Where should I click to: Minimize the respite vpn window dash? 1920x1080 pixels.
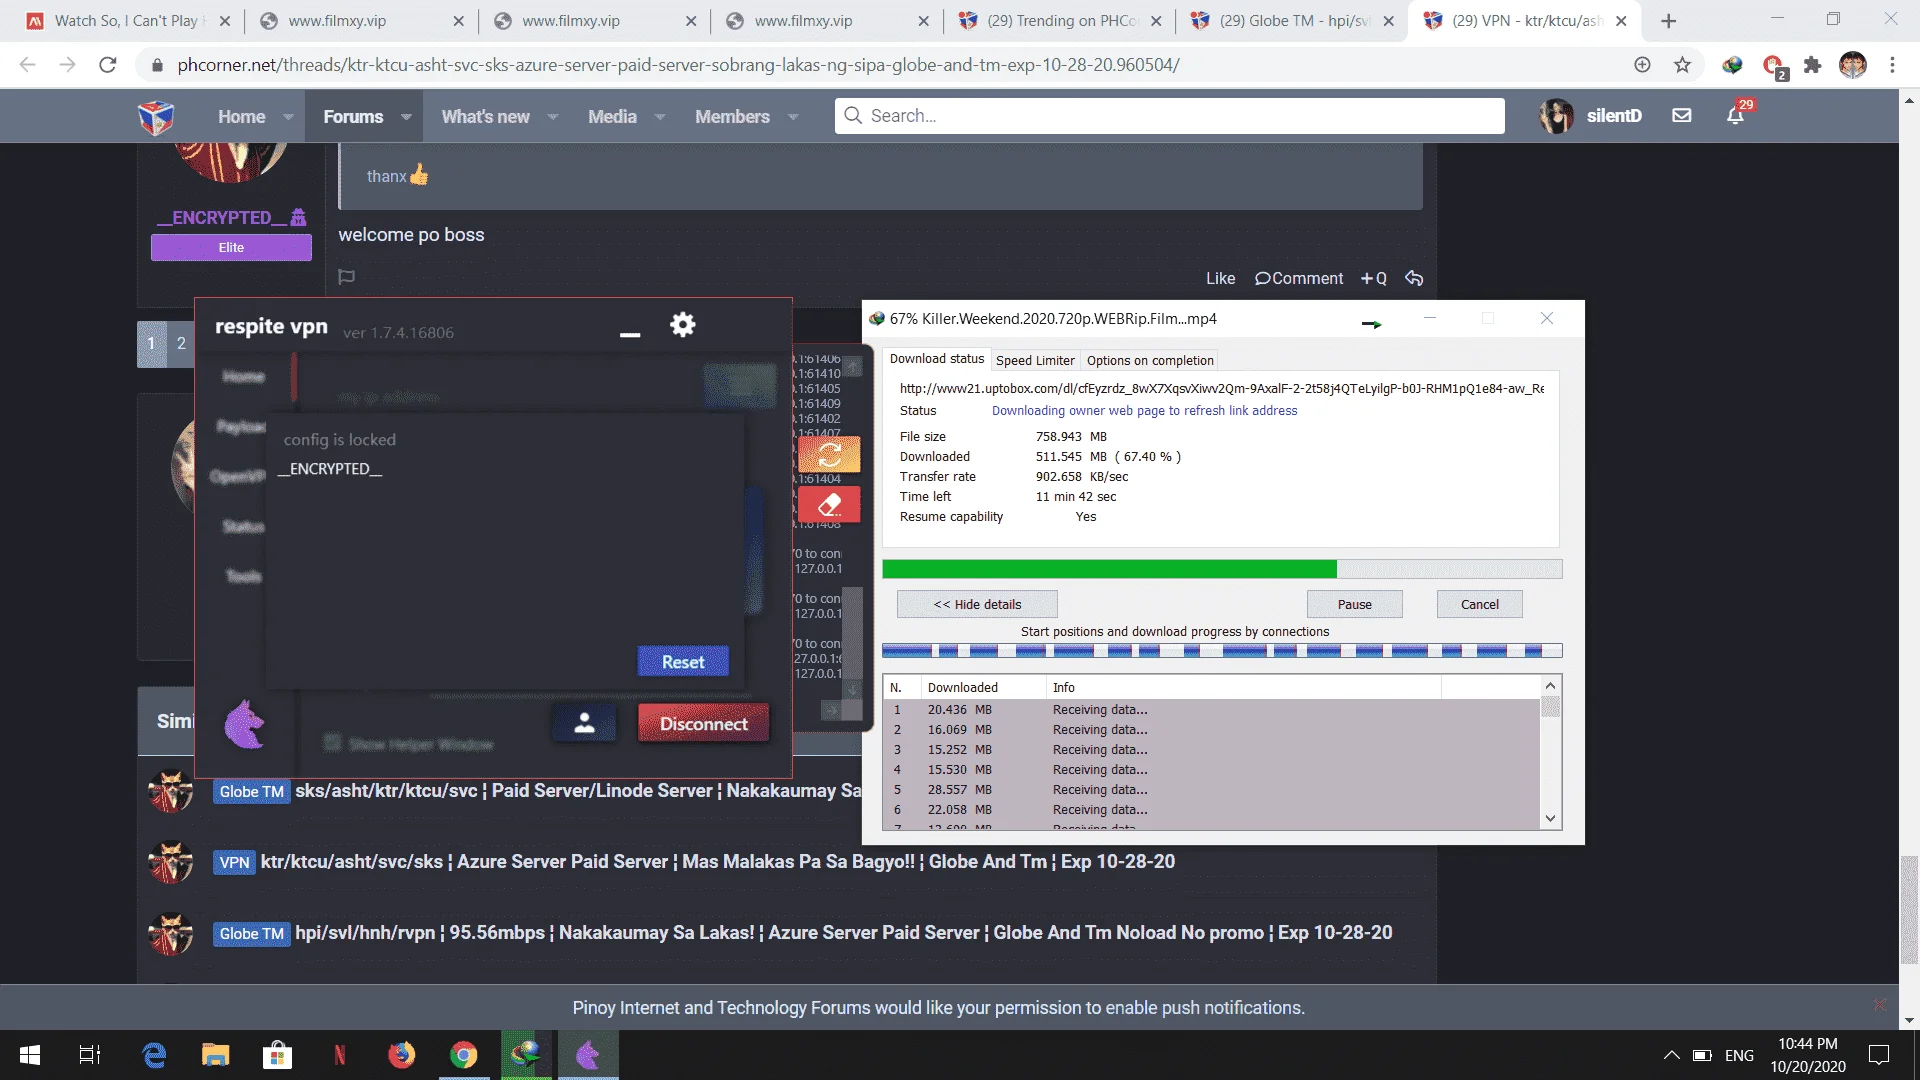tap(630, 335)
